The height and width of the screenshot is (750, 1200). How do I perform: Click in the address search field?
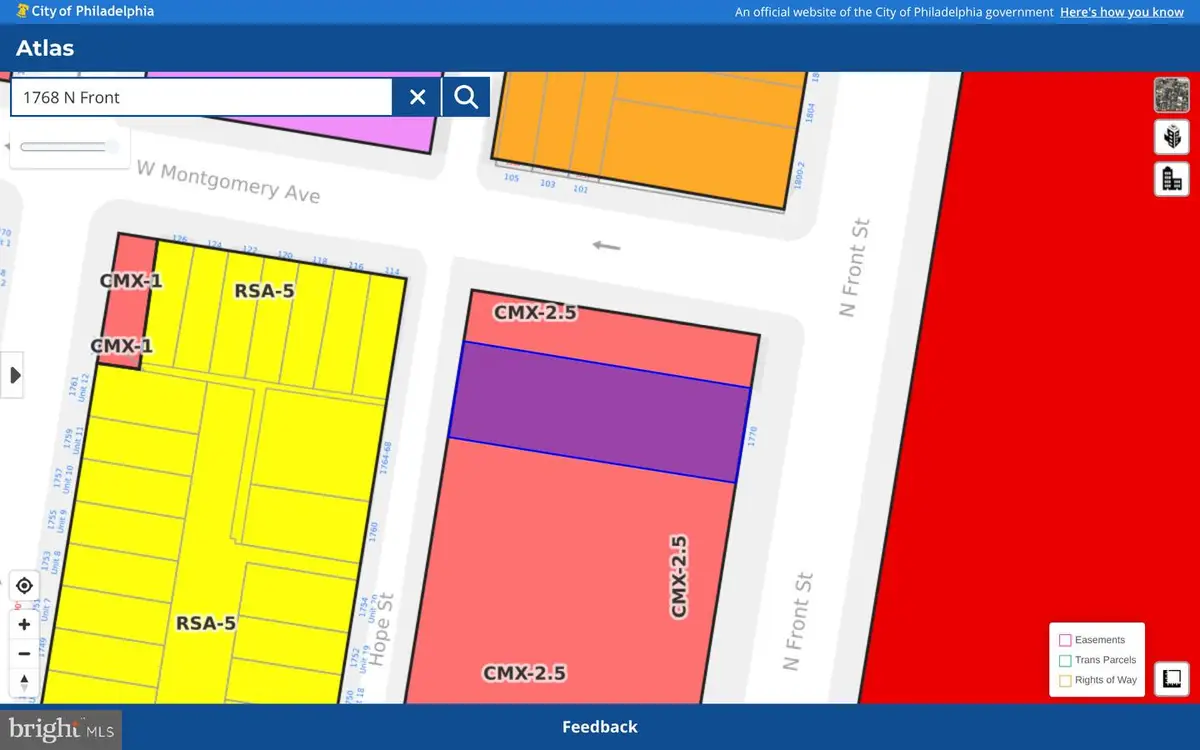(x=200, y=97)
